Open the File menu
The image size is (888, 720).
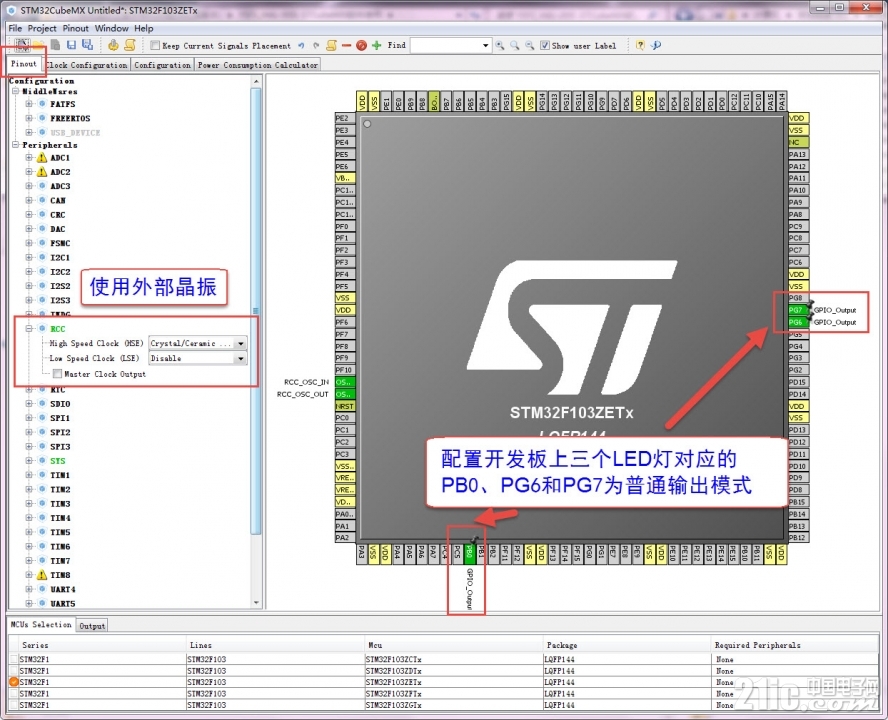15,28
